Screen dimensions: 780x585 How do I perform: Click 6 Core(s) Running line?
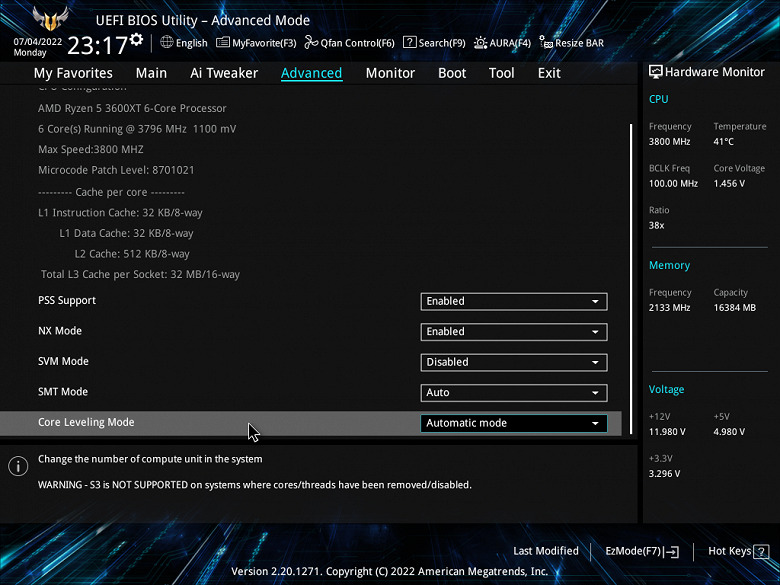(137, 129)
